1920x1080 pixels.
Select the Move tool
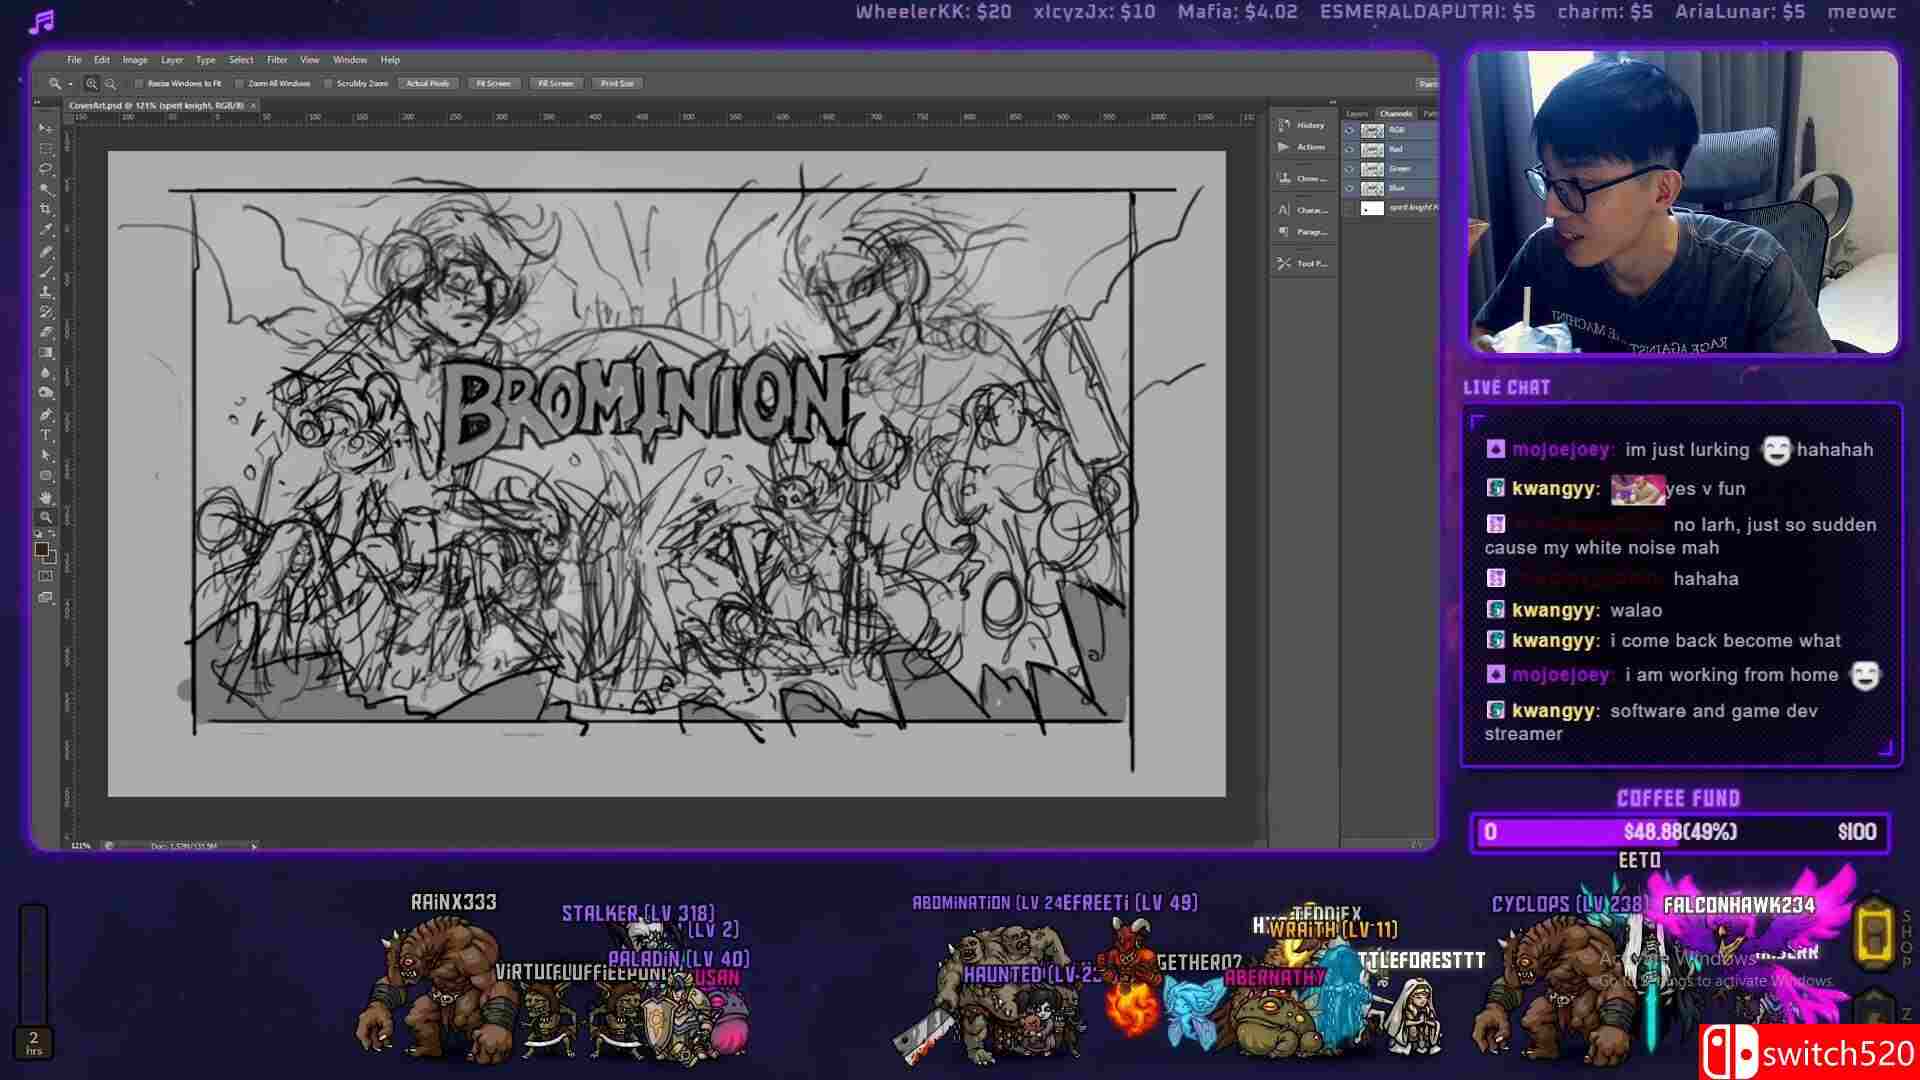[46, 127]
